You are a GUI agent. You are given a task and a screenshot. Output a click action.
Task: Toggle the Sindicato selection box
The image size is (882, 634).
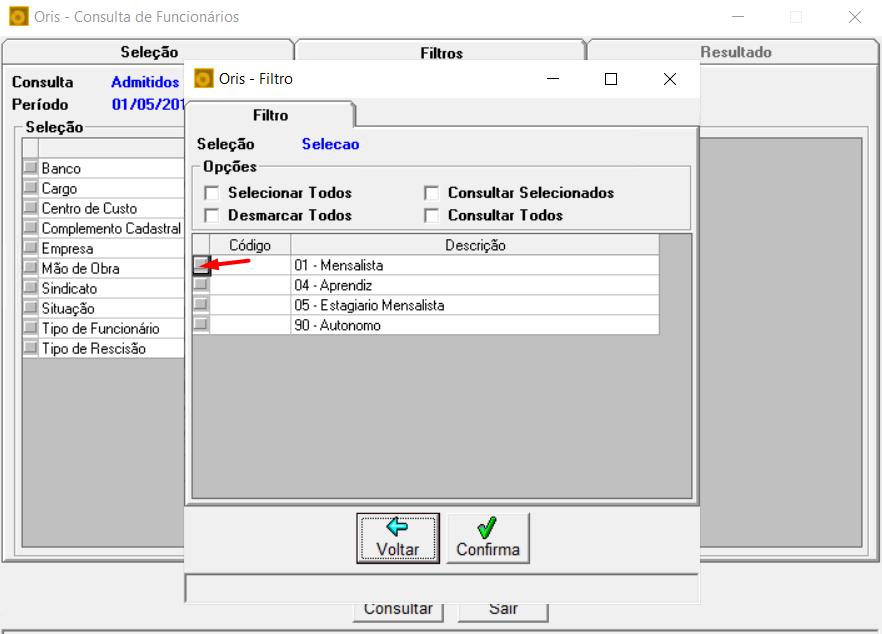click(x=30, y=287)
